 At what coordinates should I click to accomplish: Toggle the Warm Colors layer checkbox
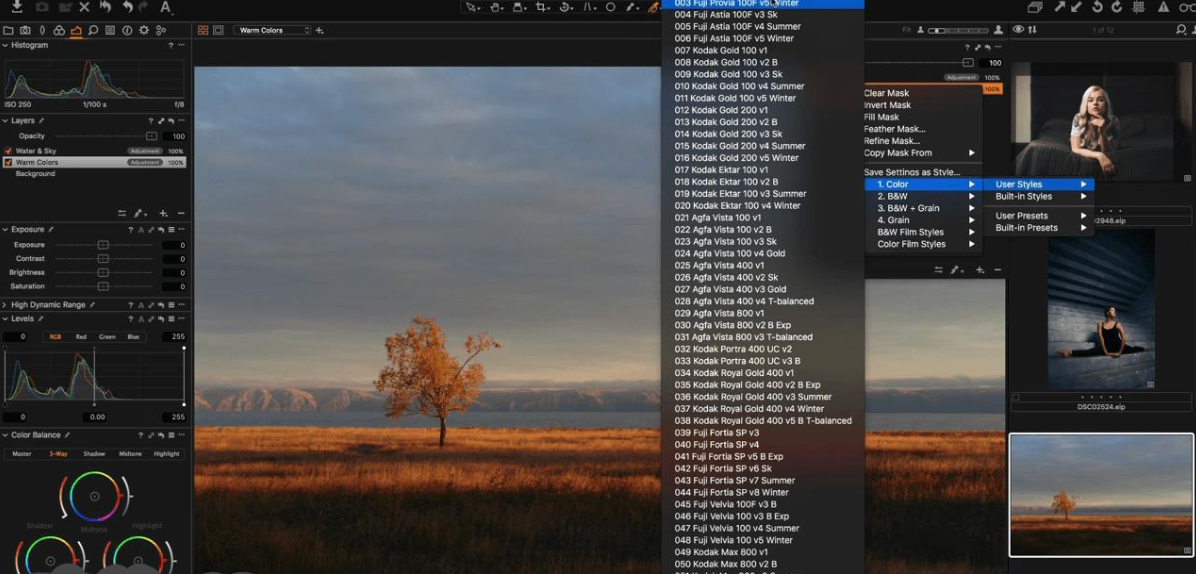pos(8,162)
